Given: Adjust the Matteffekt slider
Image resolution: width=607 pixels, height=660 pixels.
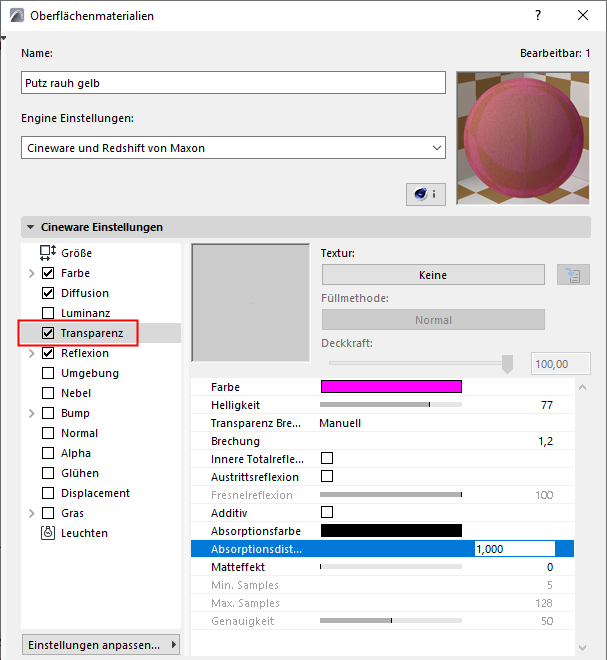Looking at the screenshot, I should tap(391, 567).
